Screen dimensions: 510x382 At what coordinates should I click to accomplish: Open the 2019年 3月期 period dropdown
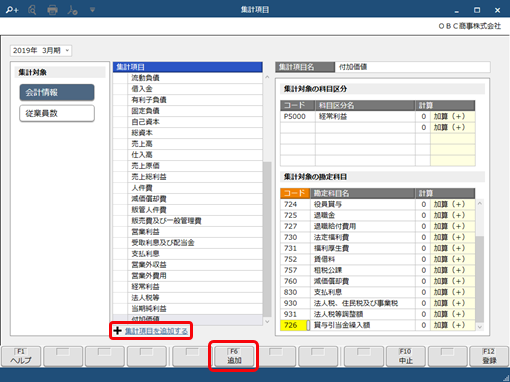(x=41, y=50)
